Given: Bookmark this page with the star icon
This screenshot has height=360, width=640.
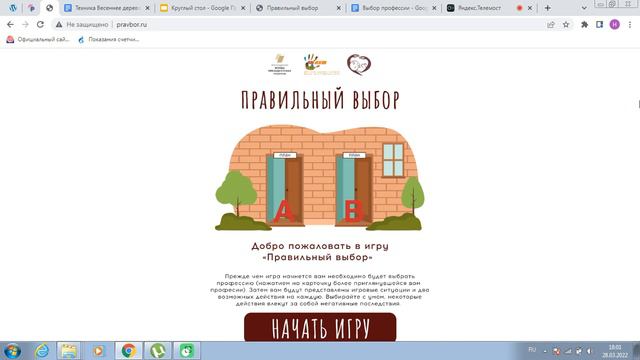Looking at the screenshot, I should 566,24.
